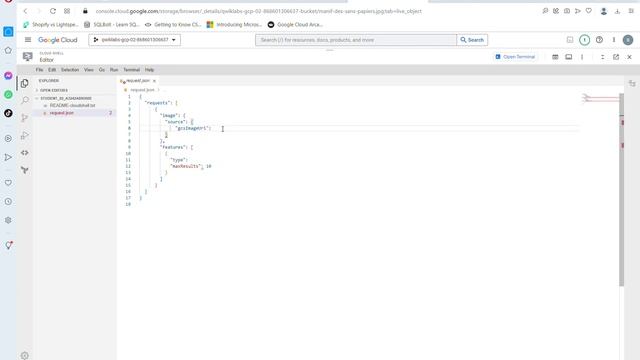Open the Shopify vs Lightspeed bookmark
The image size is (640, 360).
pyautogui.click(x=51, y=24)
